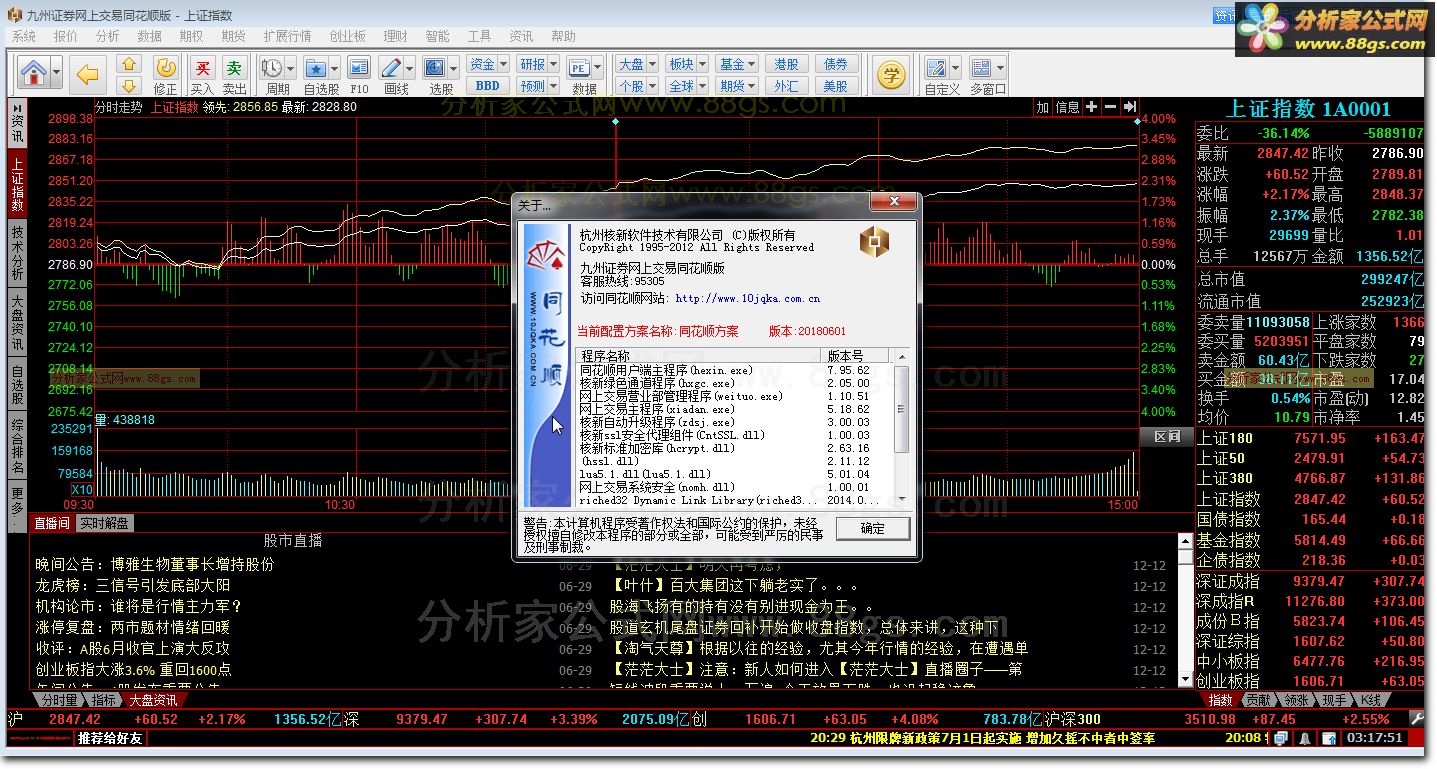Click the program list scroll-up arrow
The height and width of the screenshot is (769, 1437).
pyautogui.click(x=902, y=357)
